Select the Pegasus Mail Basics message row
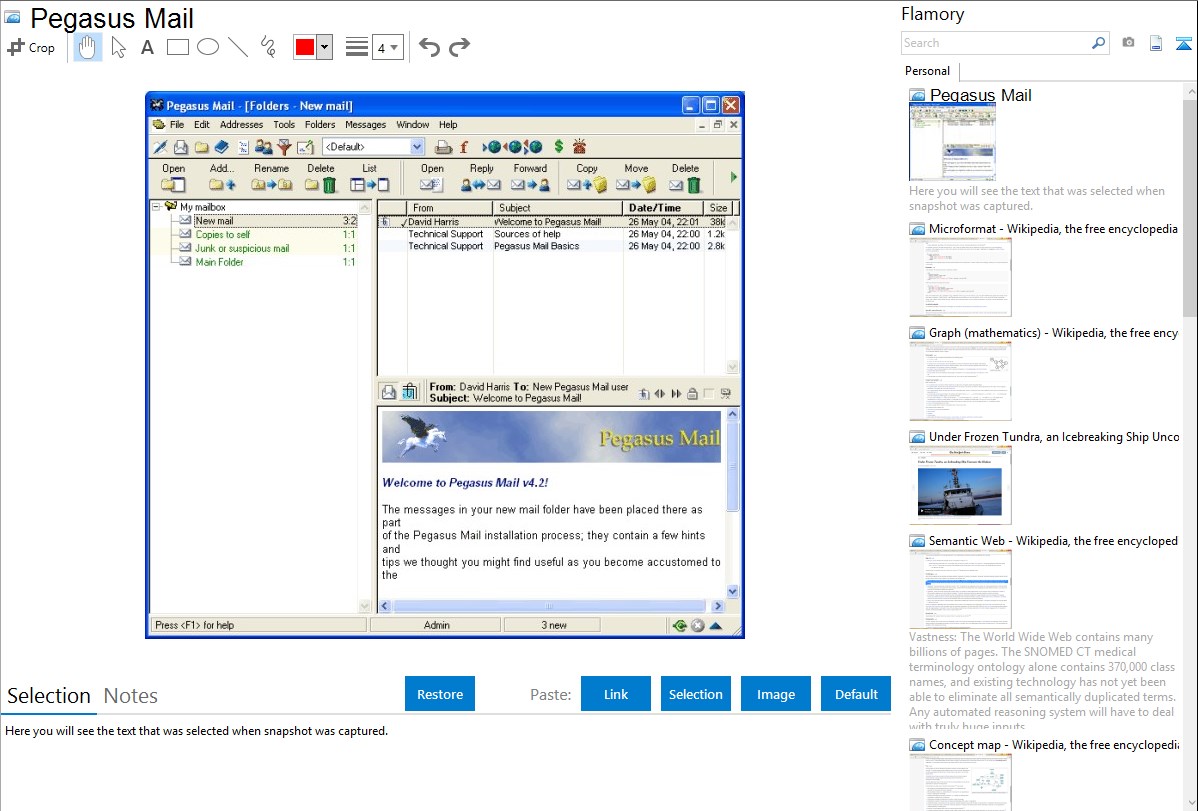Viewport: 1198px width, 811px height. coord(552,246)
